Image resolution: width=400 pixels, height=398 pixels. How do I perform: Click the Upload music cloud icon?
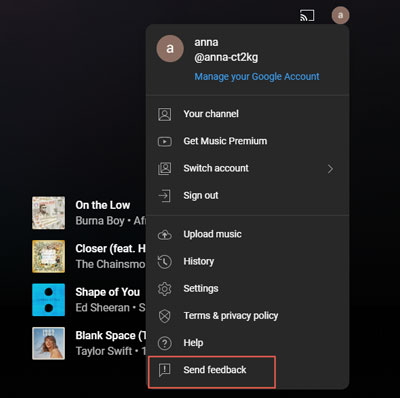tap(165, 235)
